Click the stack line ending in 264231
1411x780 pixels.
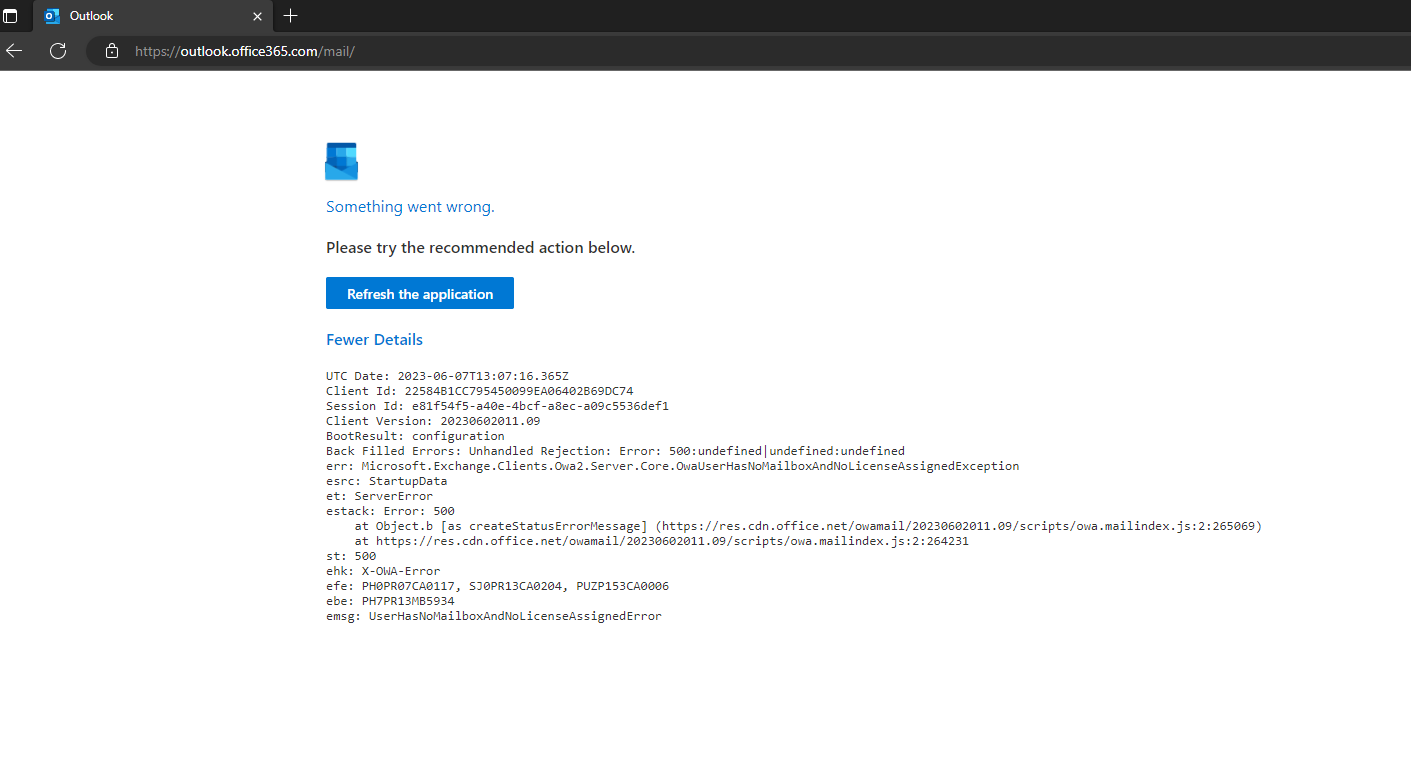tap(661, 541)
